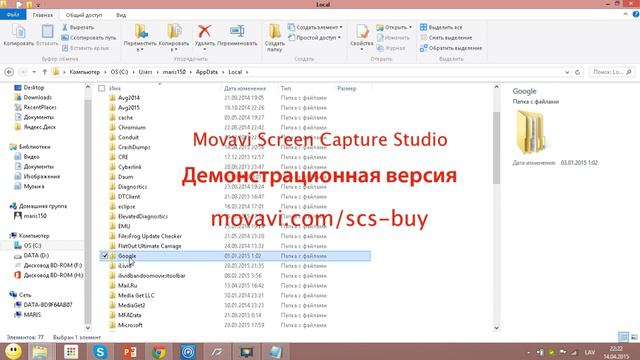
Task: Switch to Общий доступ tab
Action: 84,15
